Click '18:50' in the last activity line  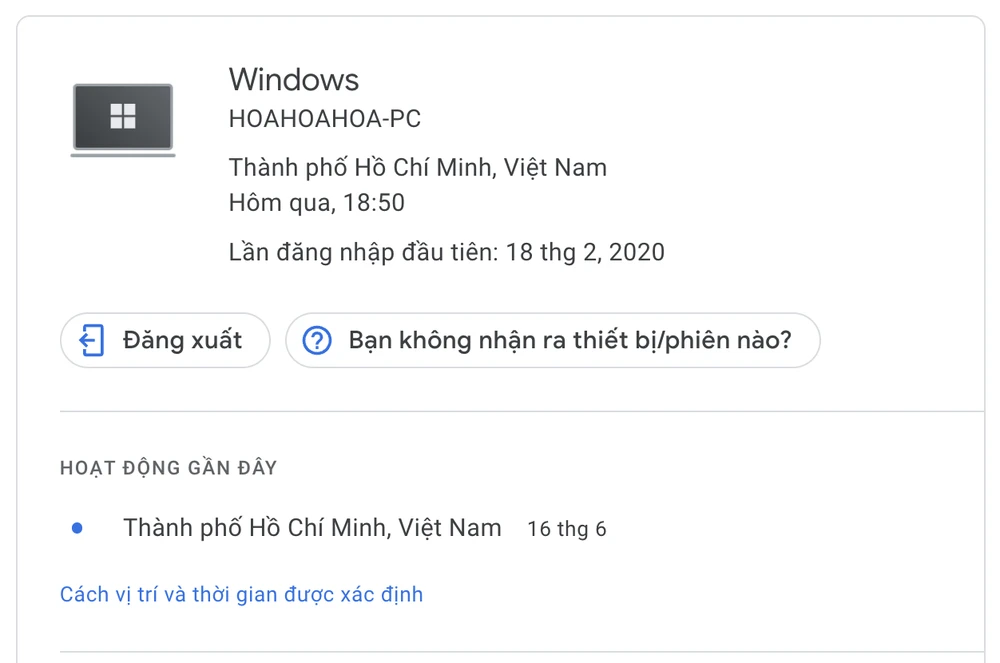coord(374,203)
